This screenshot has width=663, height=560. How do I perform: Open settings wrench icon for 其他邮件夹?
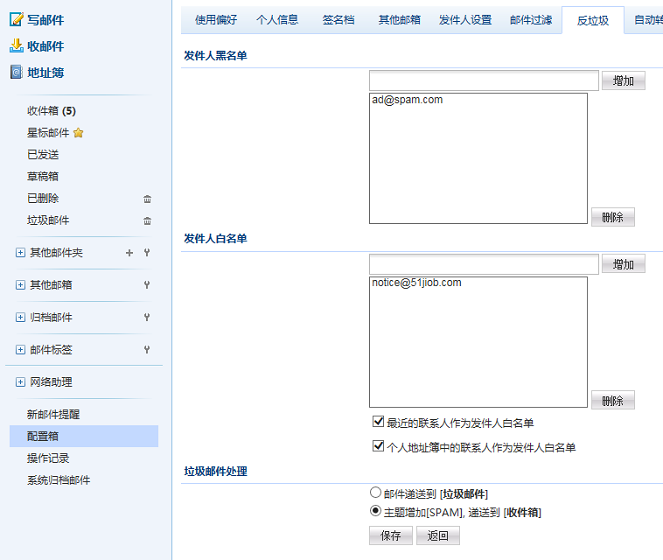point(147,253)
